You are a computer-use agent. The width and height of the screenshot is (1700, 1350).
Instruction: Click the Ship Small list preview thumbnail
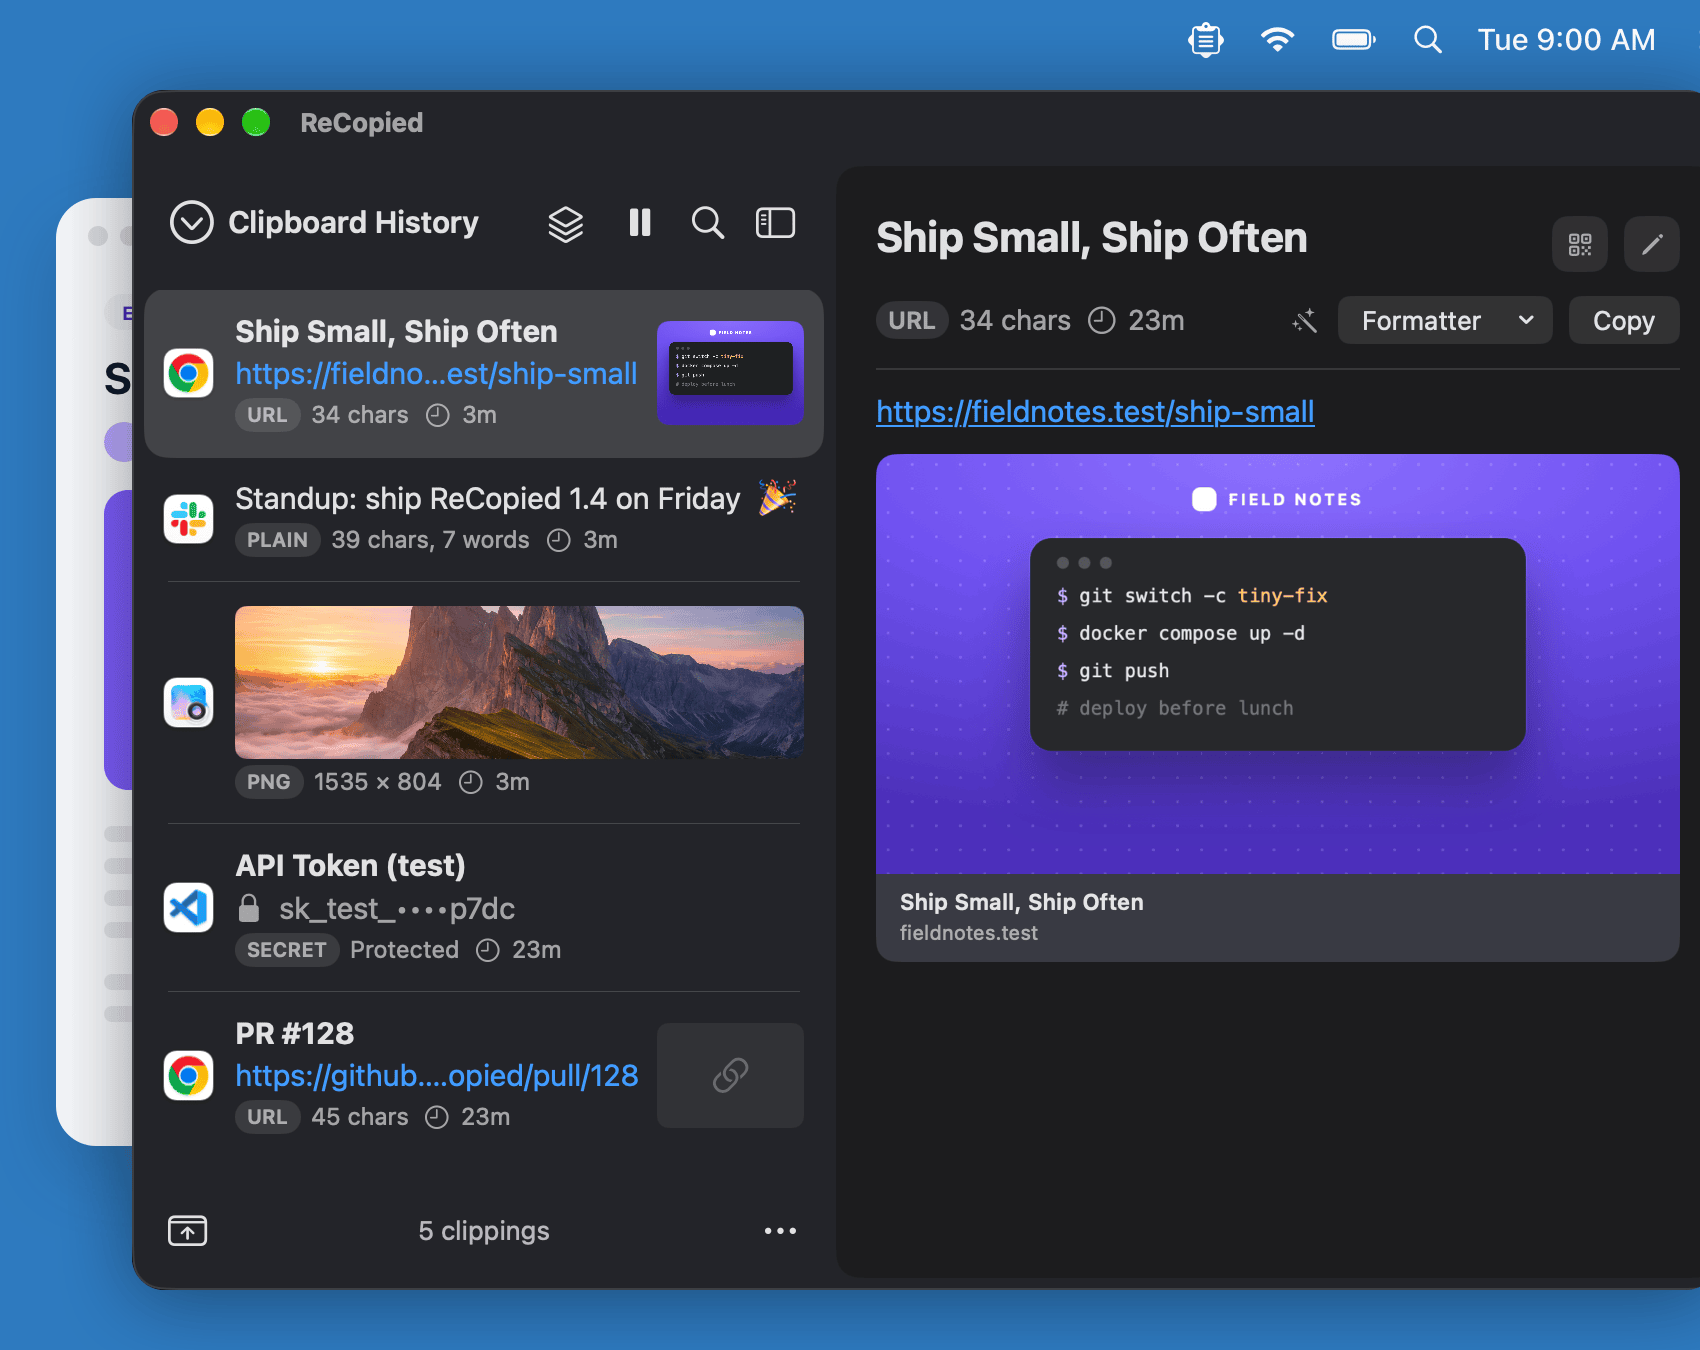tap(730, 373)
